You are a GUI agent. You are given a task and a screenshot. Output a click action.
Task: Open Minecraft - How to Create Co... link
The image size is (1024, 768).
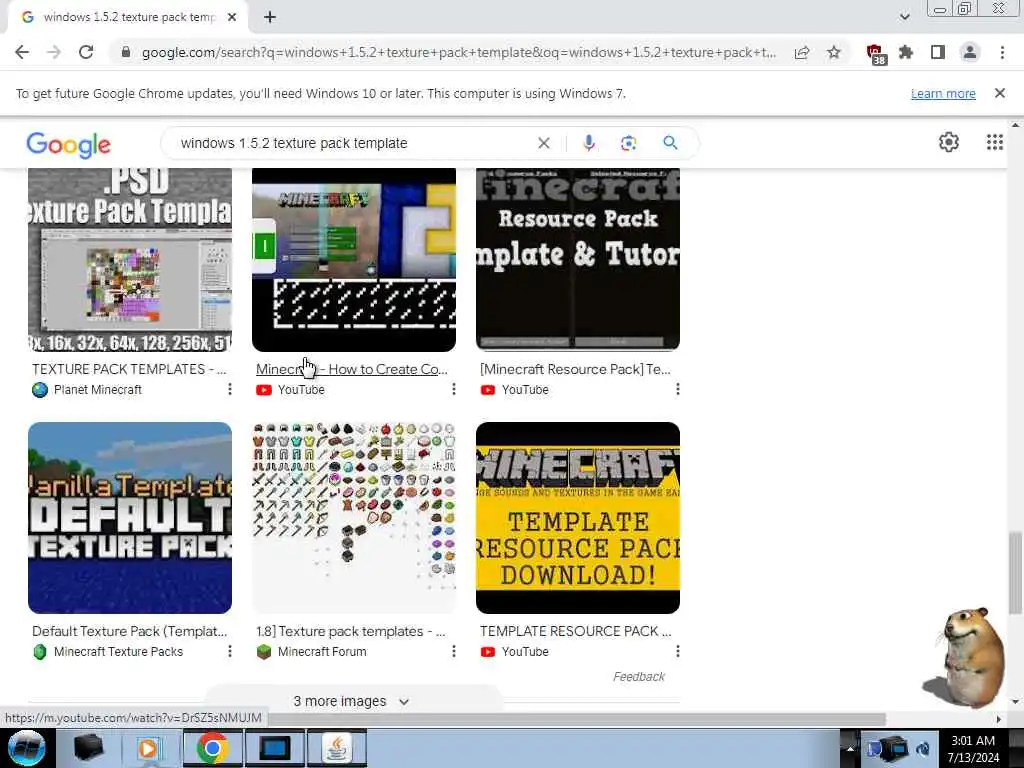pyautogui.click(x=352, y=369)
